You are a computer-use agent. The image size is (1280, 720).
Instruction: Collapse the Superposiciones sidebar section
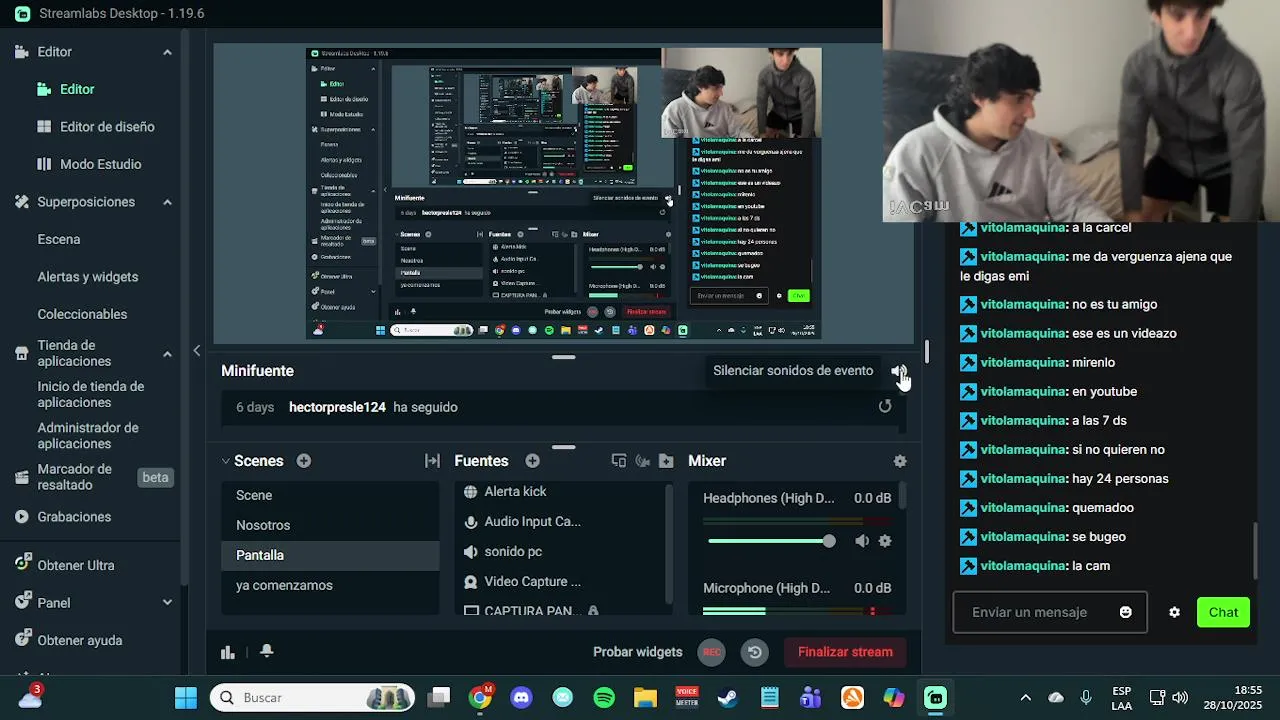click(167, 202)
